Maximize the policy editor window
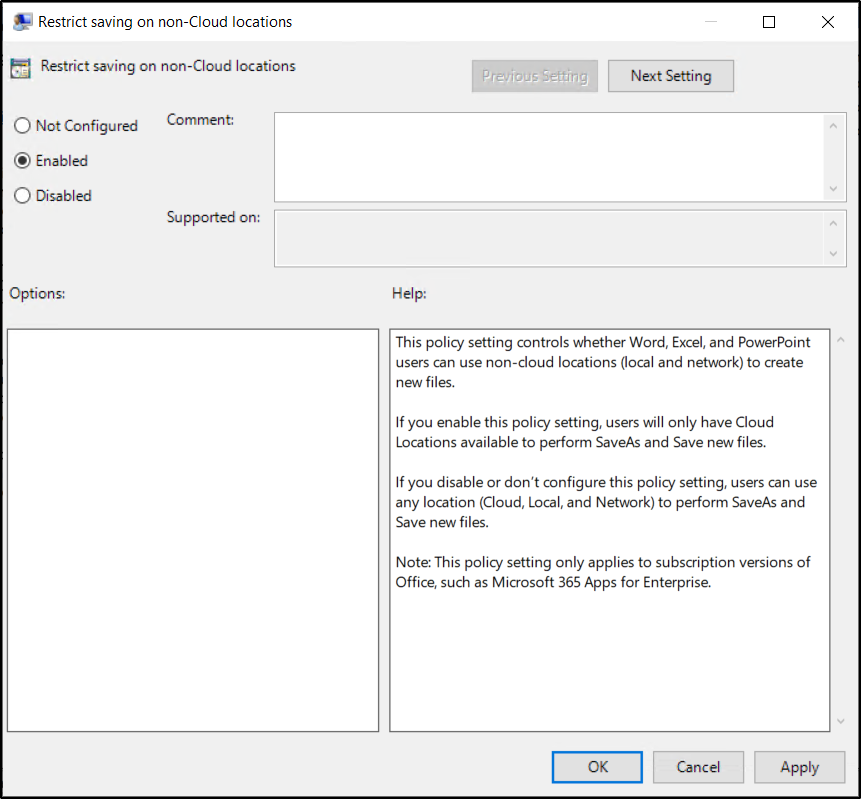The height and width of the screenshot is (799, 861). (x=769, y=21)
